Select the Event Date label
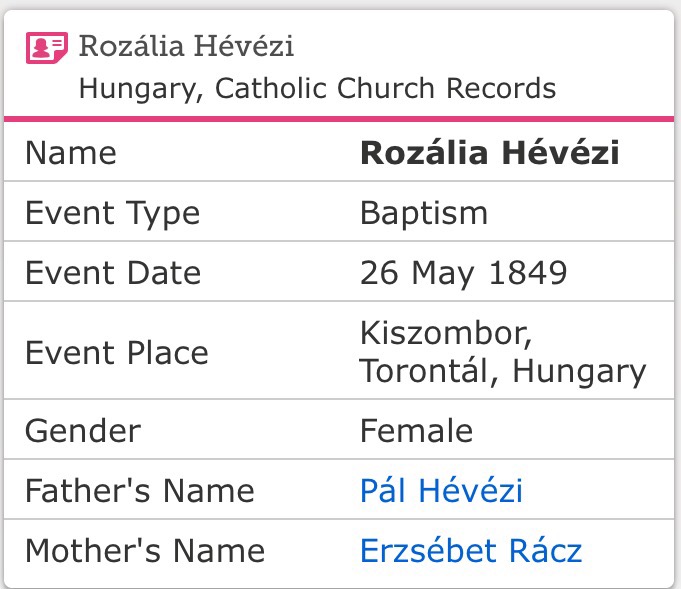 coord(112,273)
